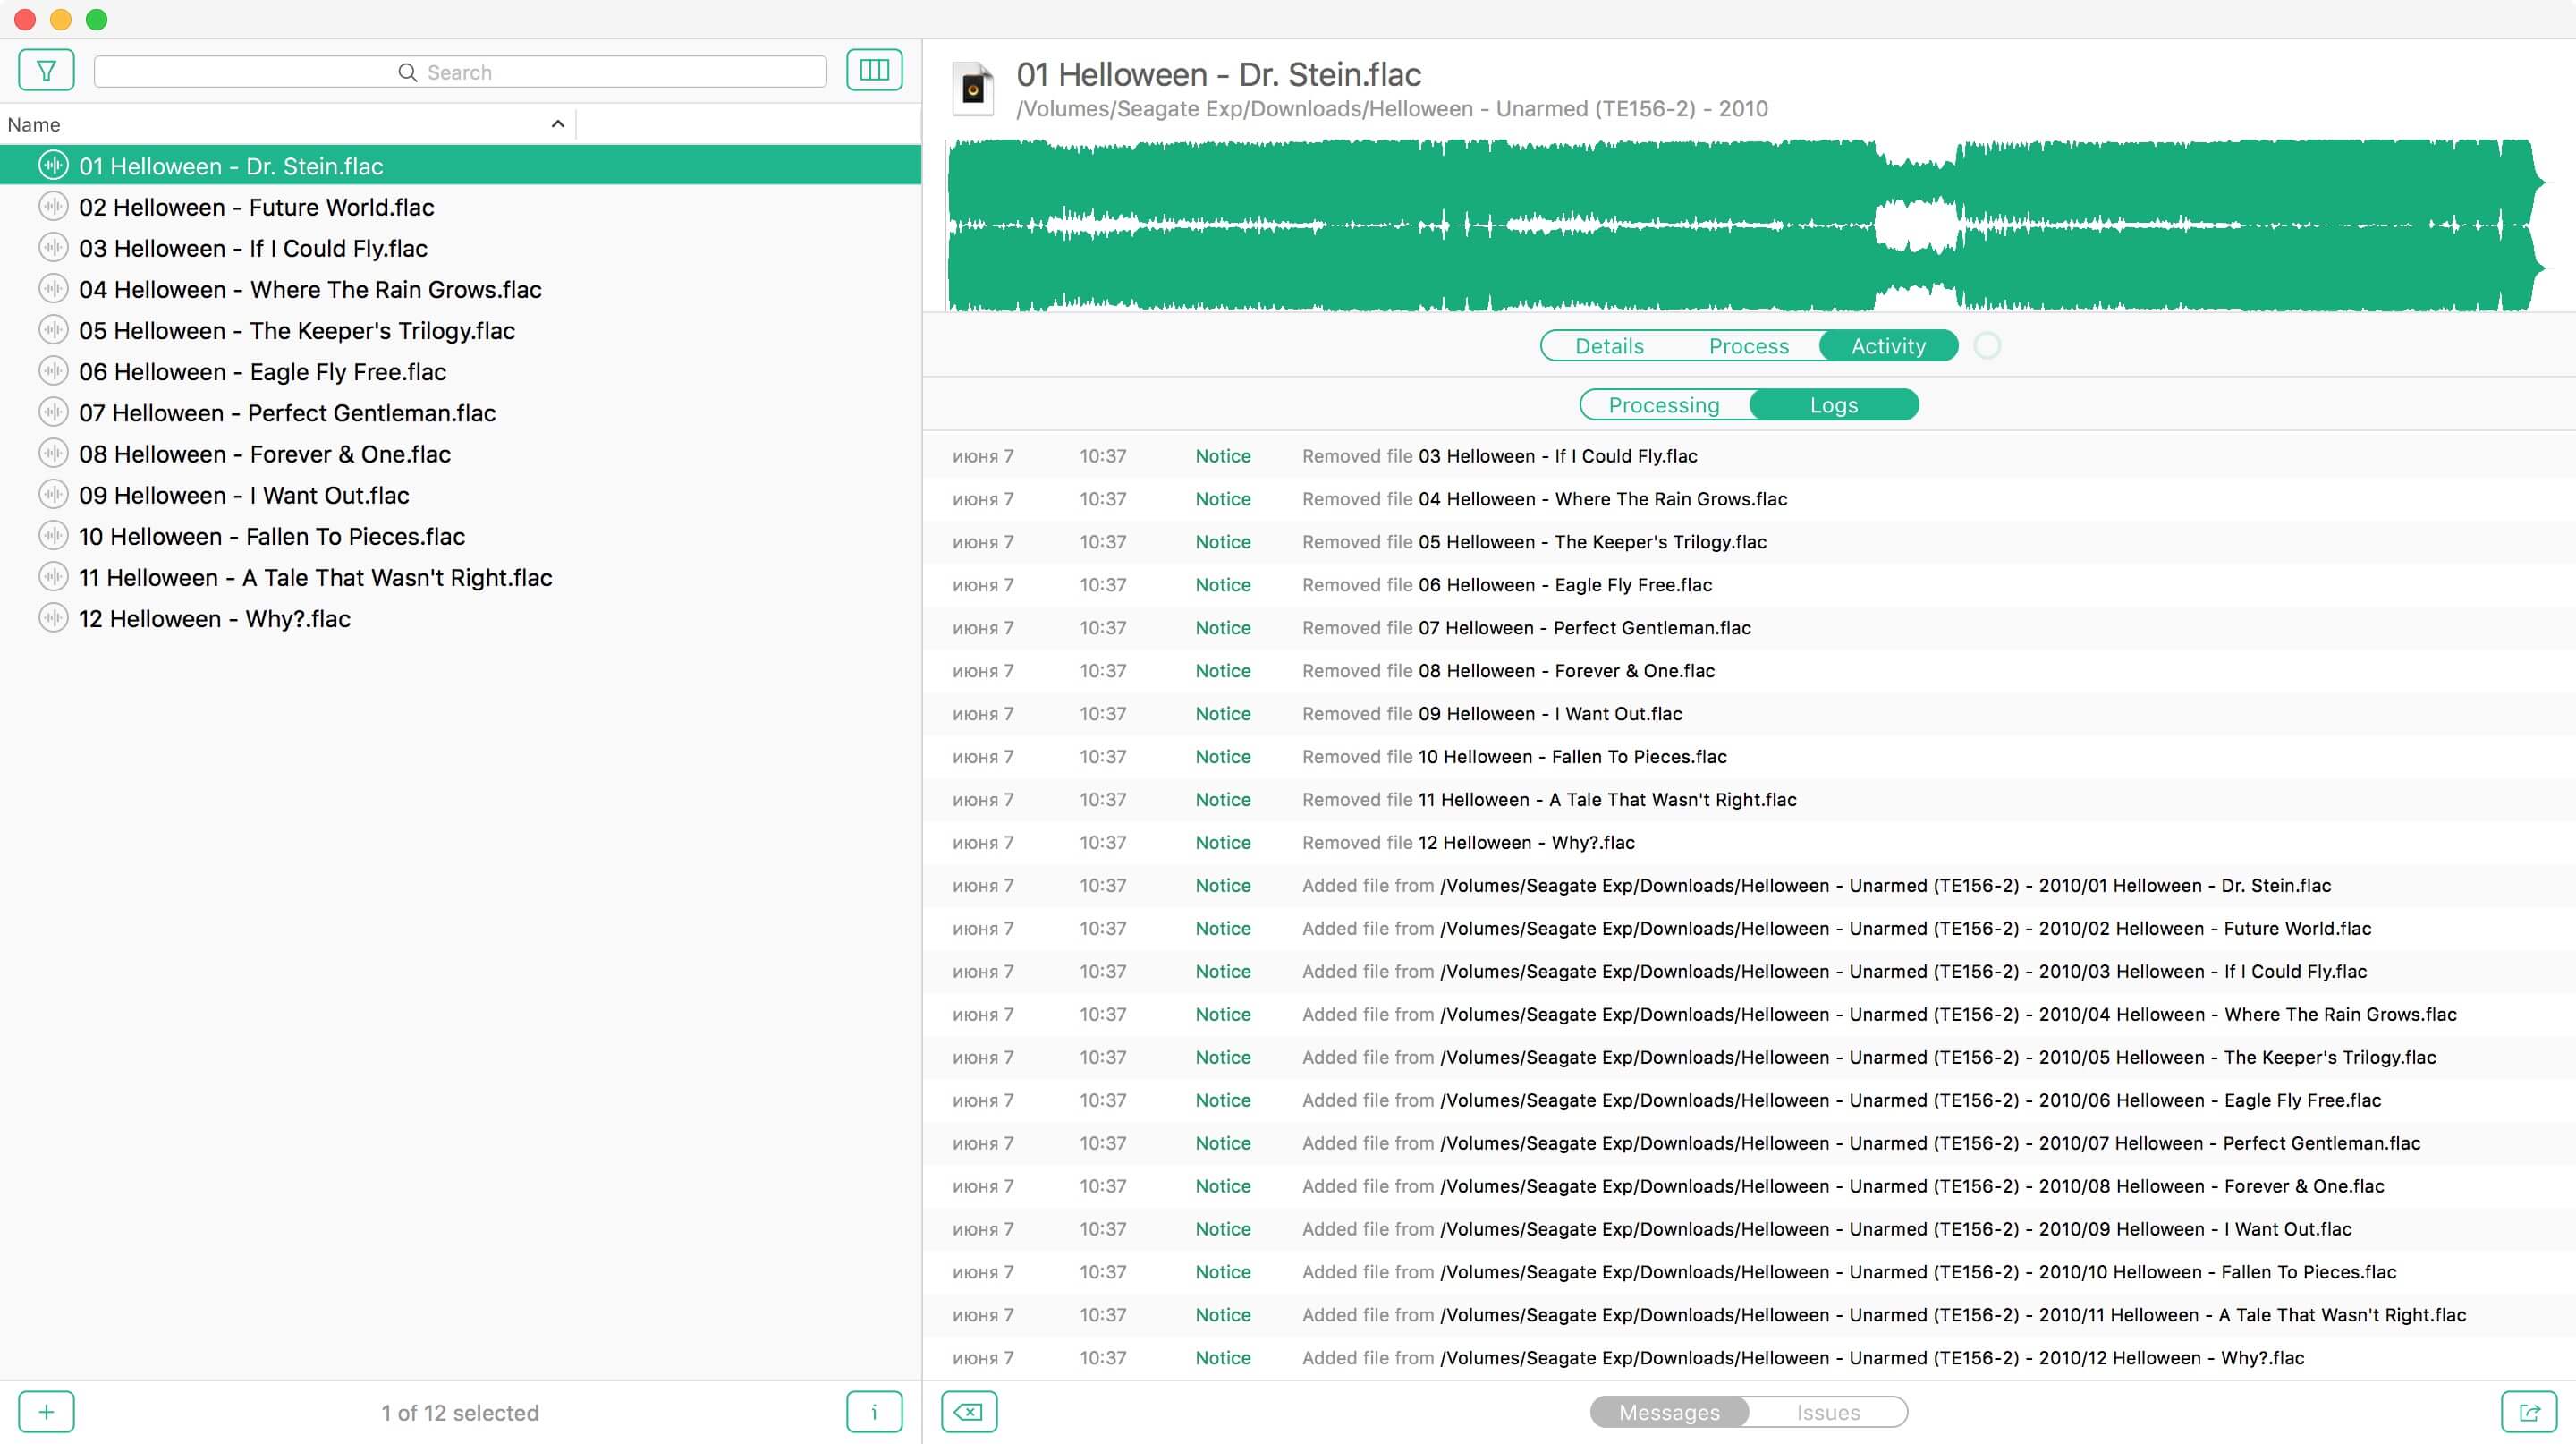Viewport: 2576px width, 1444px height.
Task: Click waveform icon beside 02 Helloween - Future World
Action: 53,206
